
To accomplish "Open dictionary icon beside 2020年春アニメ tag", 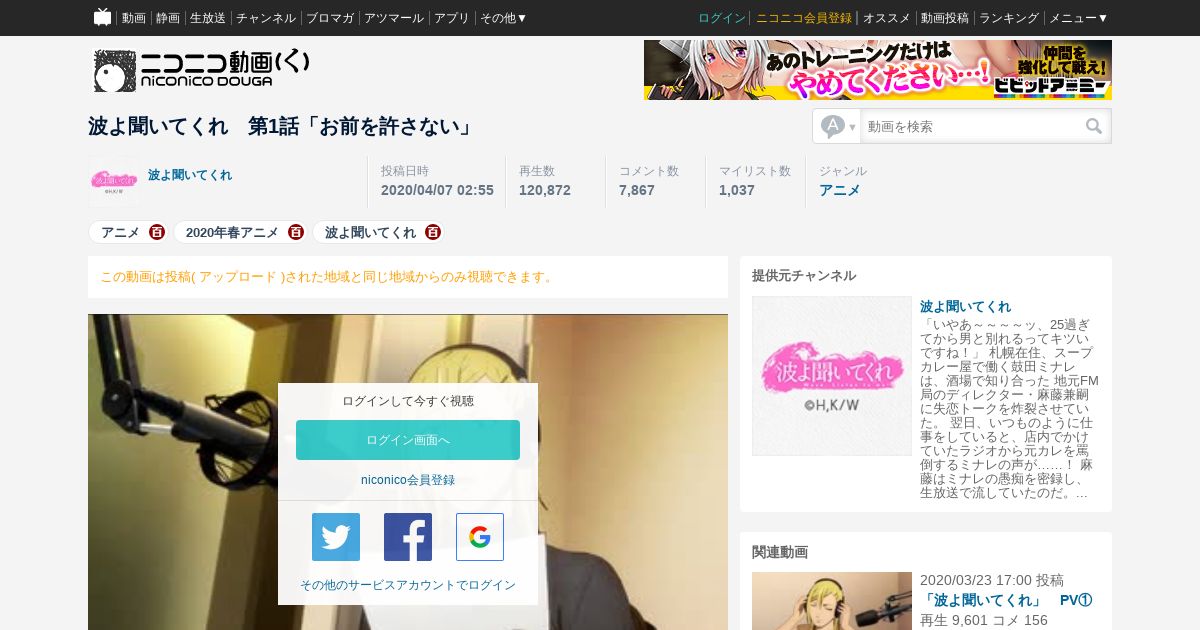I will click(x=296, y=232).
